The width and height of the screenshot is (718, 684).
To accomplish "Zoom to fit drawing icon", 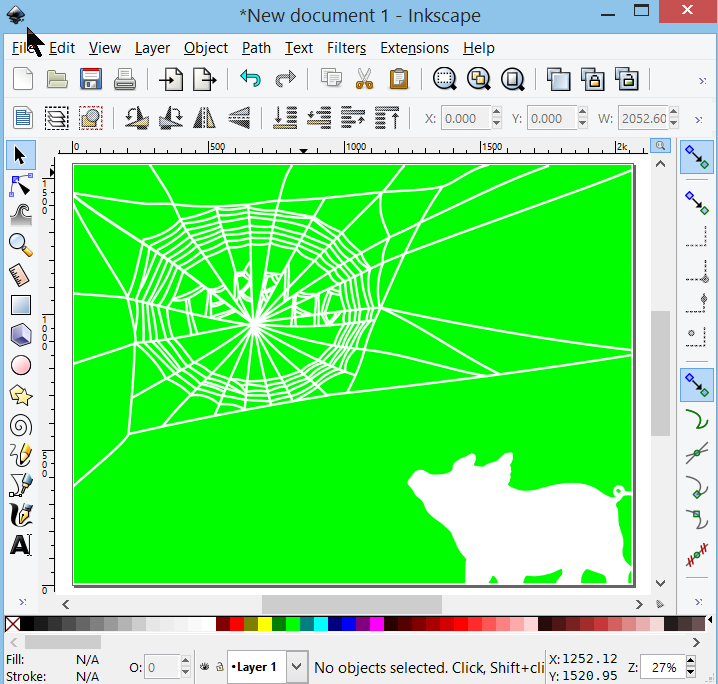I will [x=479, y=79].
